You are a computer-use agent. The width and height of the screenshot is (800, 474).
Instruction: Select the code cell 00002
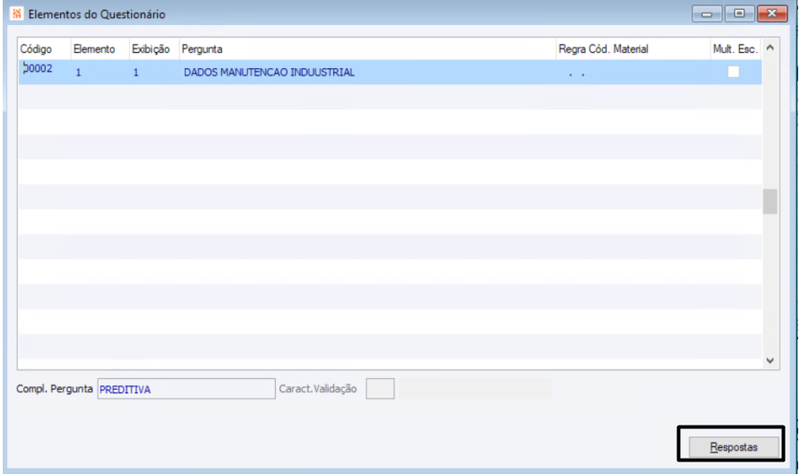pos(44,72)
